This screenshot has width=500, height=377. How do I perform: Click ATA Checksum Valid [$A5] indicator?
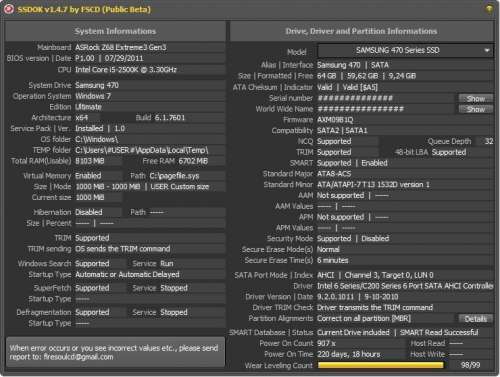click(360, 87)
